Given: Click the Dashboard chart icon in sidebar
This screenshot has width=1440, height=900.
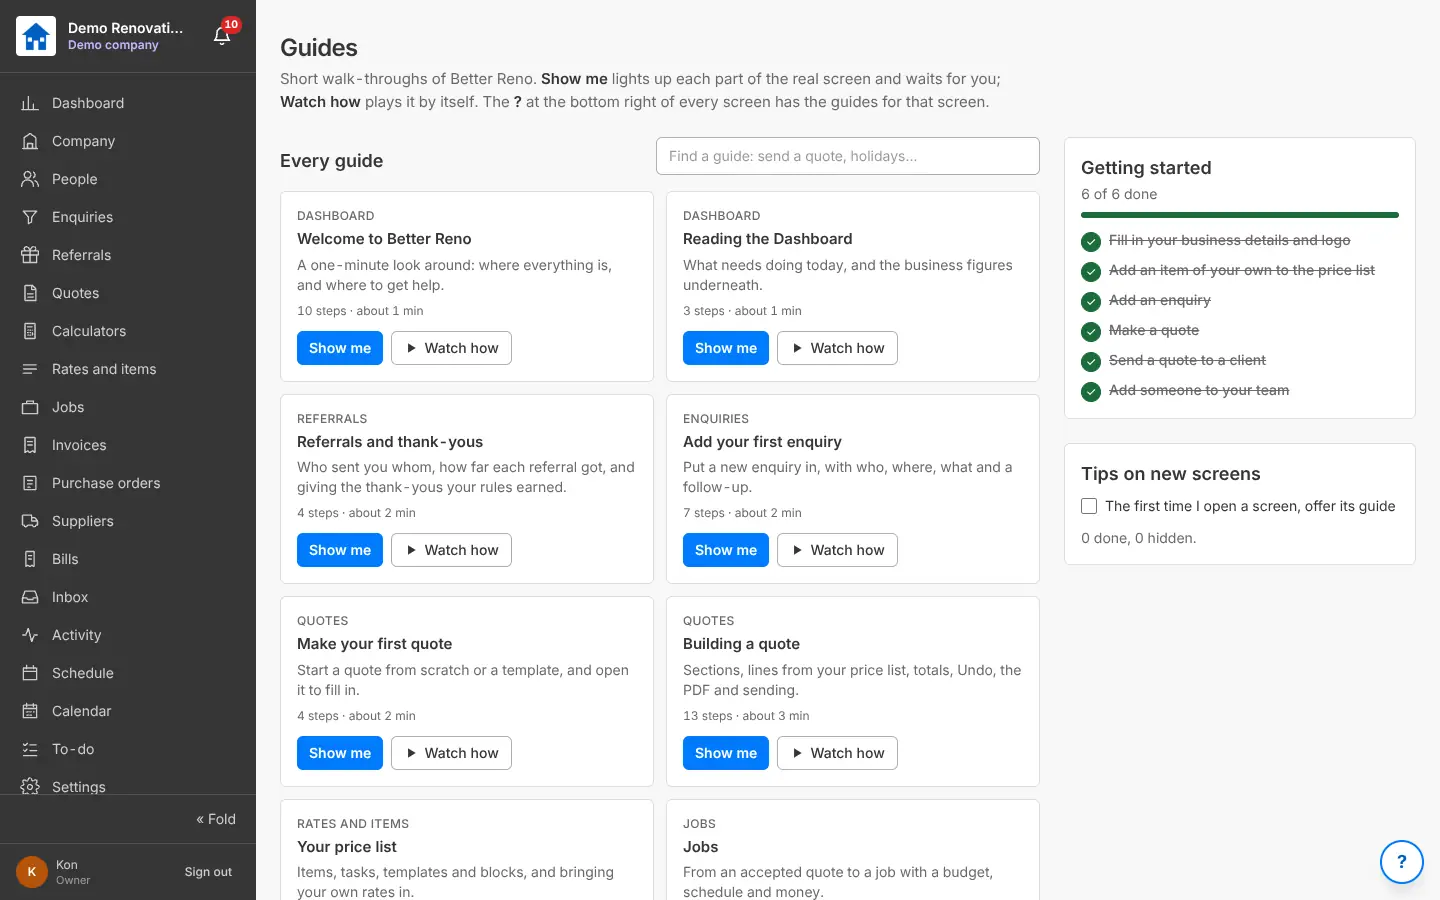Looking at the screenshot, I should click(x=30, y=103).
